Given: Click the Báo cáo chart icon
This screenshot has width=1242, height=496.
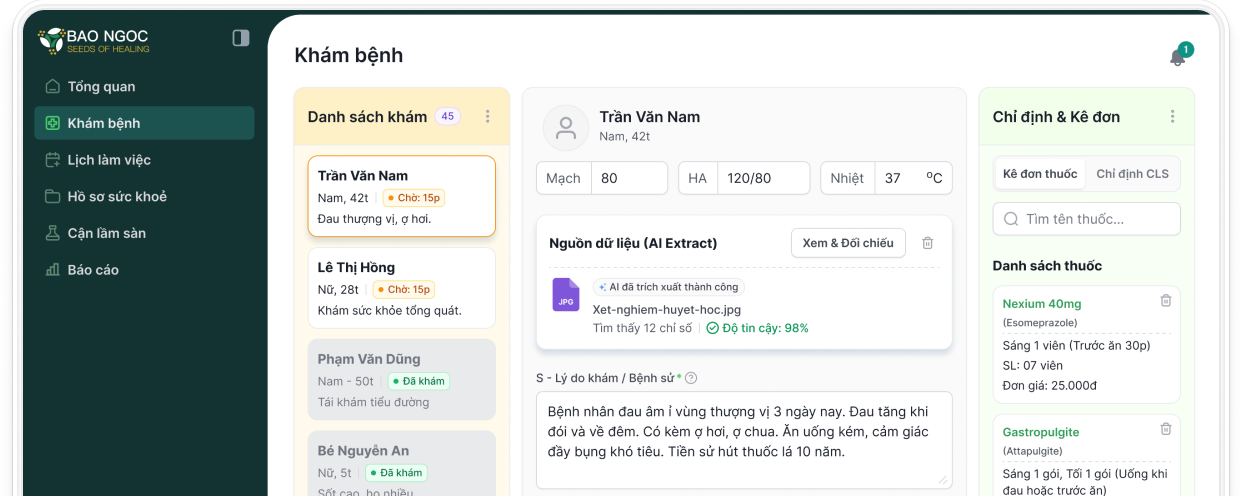Looking at the screenshot, I should point(52,270).
